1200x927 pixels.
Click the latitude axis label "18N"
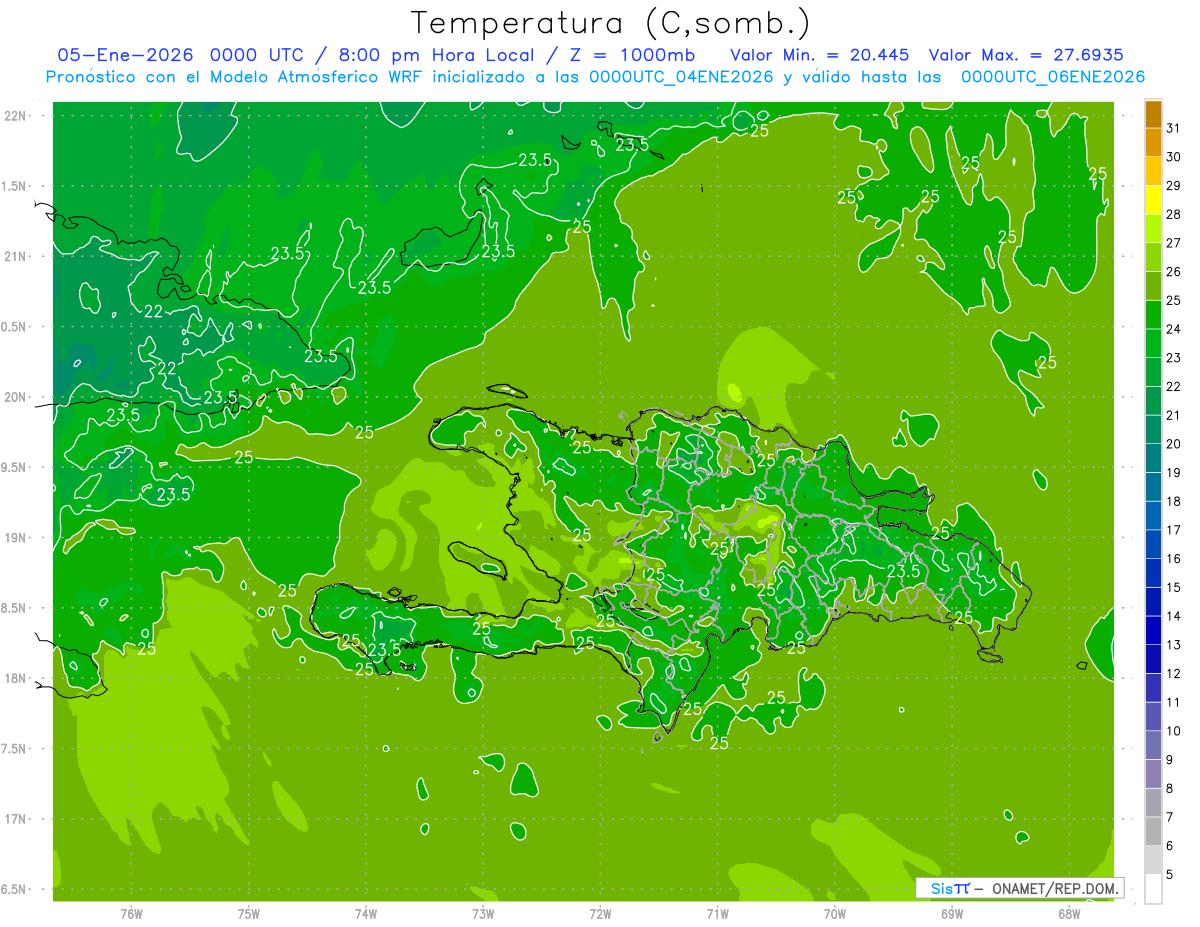pos(14,679)
